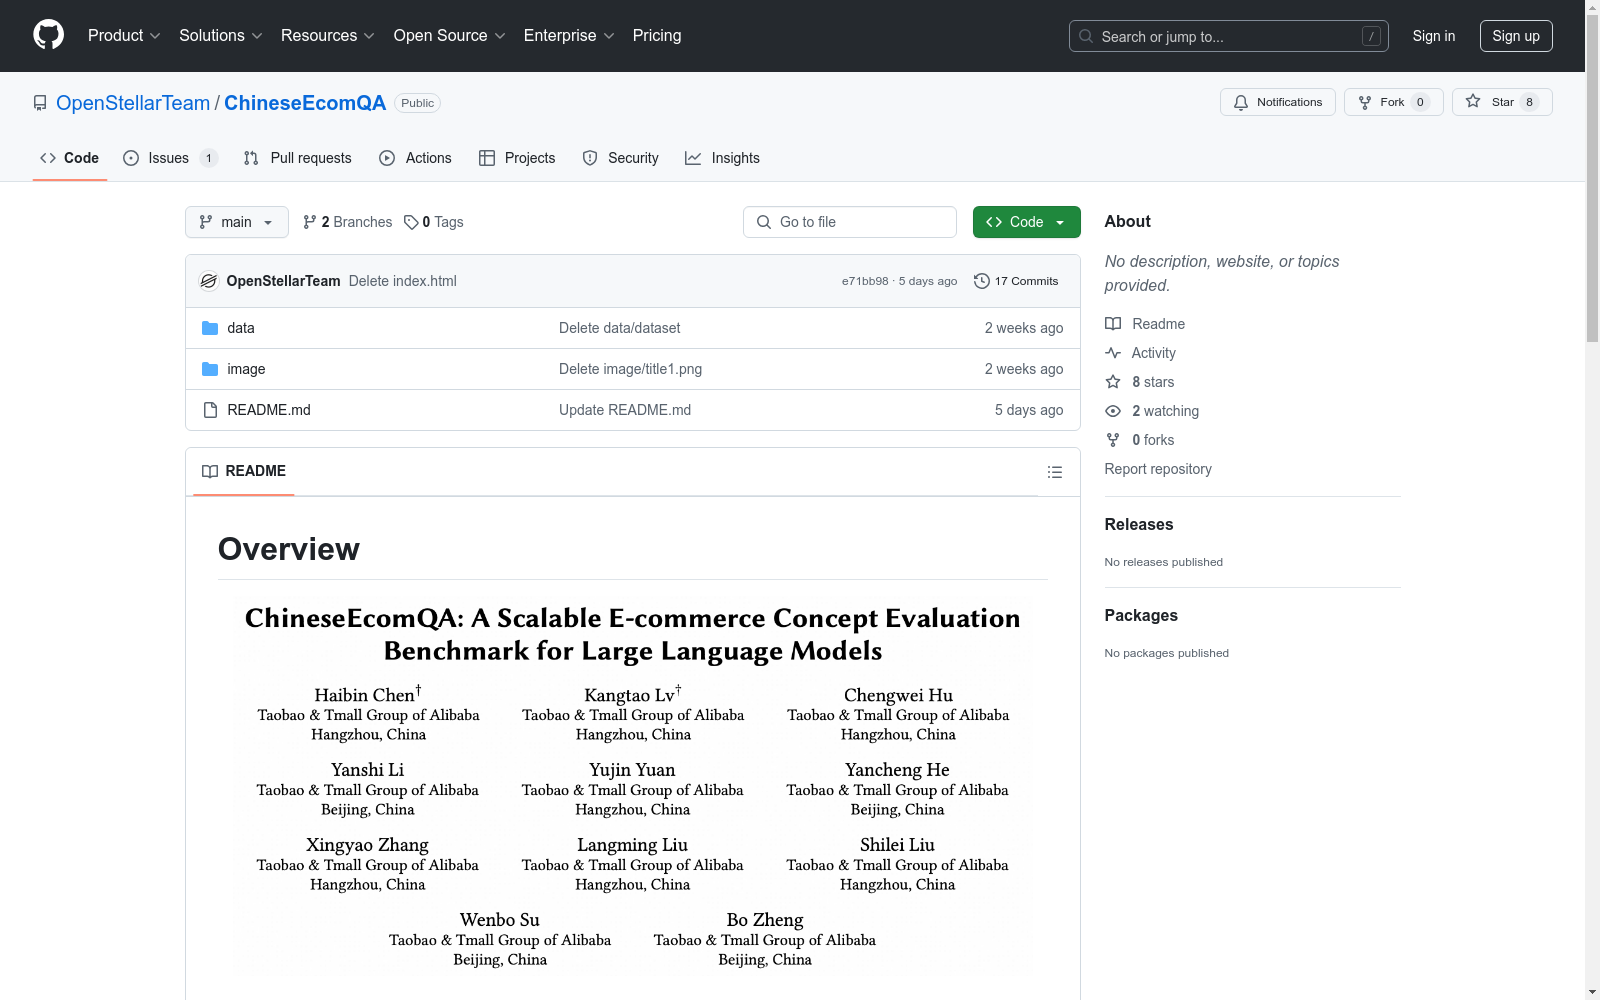Viewport: 1600px width, 1000px height.
Task: Open the image folder name link
Action: (246, 369)
